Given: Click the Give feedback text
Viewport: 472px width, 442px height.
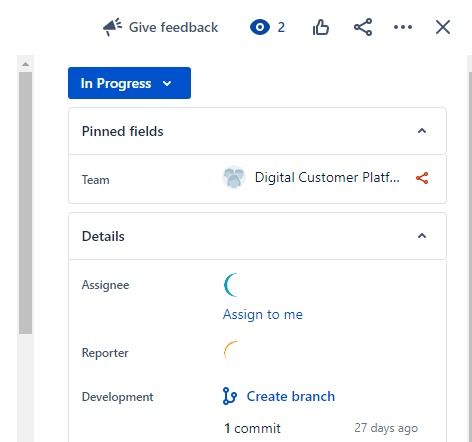Looking at the screenshot, I should [173, 27].
